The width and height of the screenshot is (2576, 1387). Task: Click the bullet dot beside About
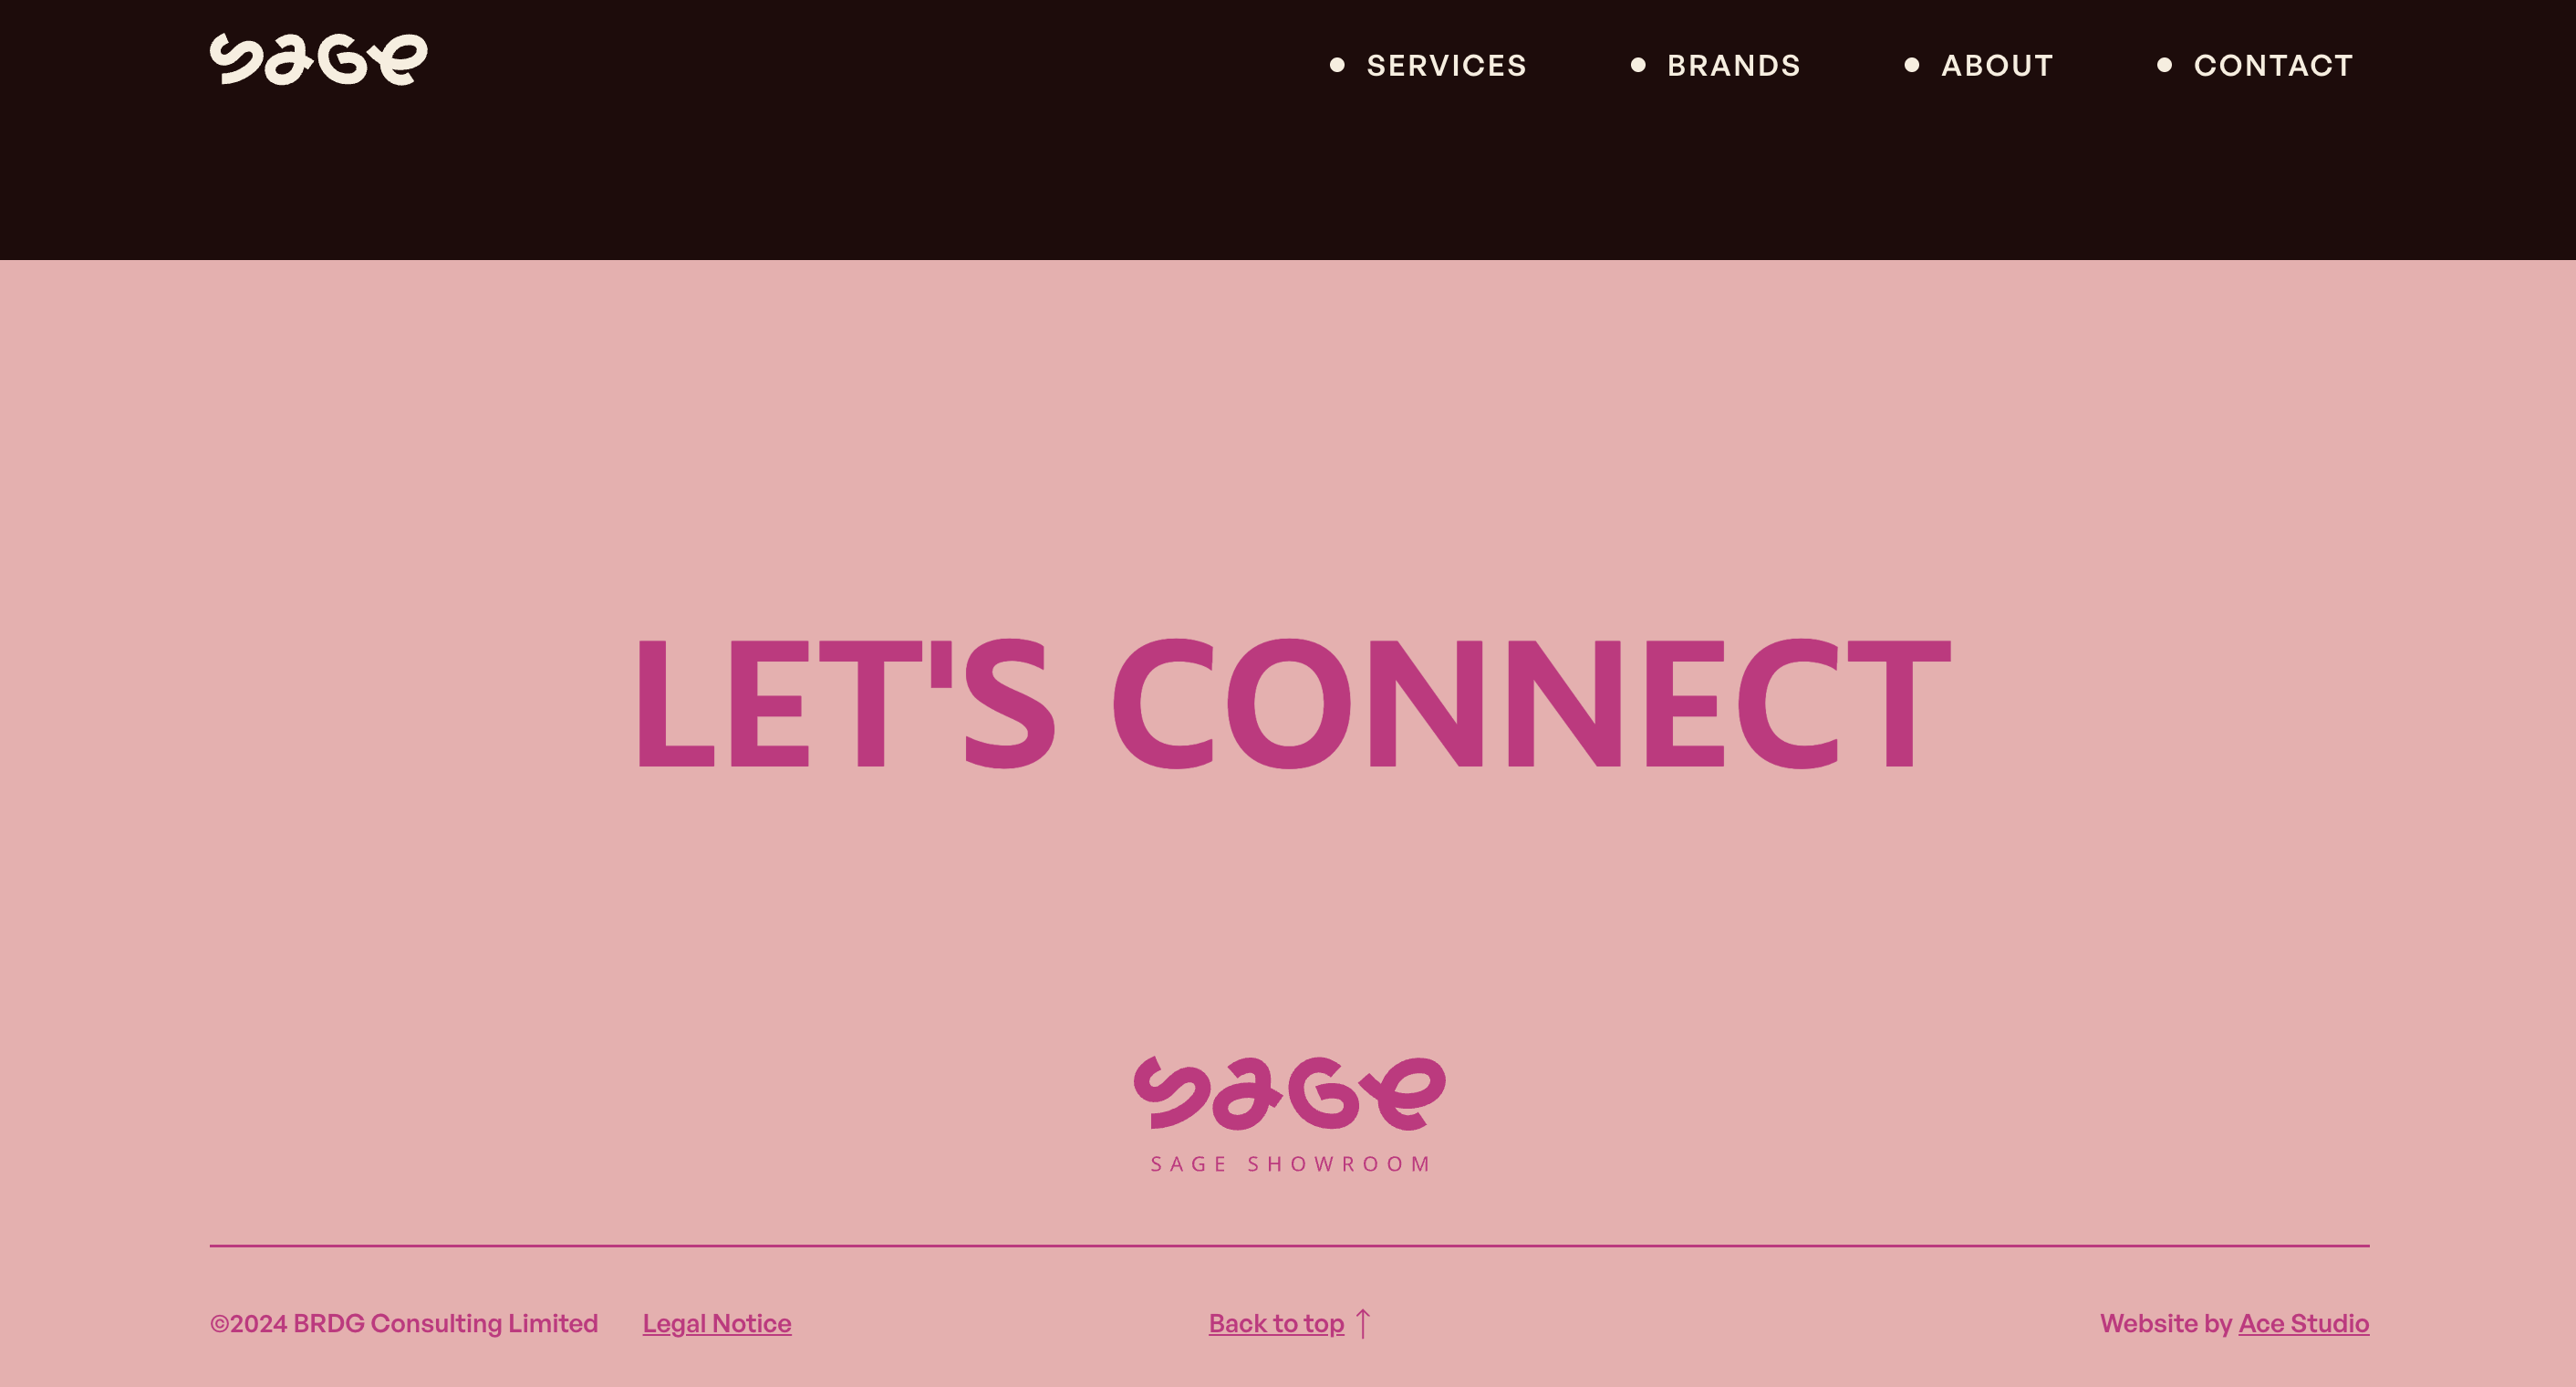[x=1912, y=65]
